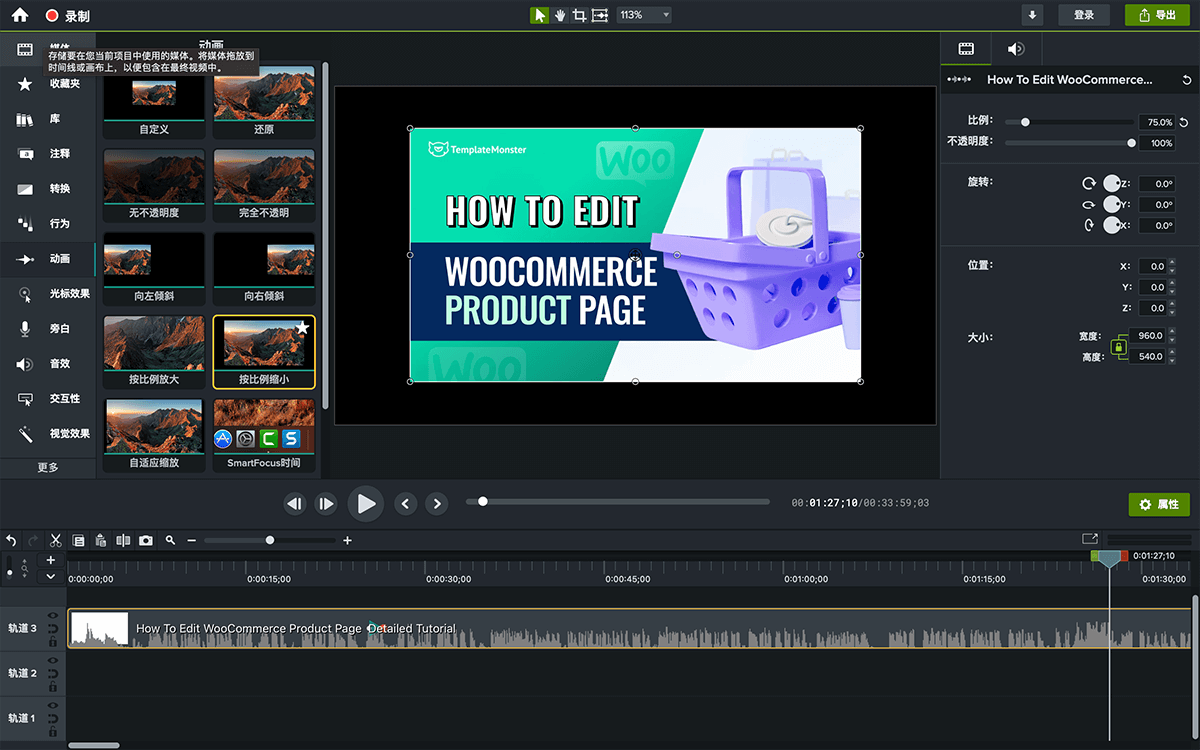
Task: Lock 轨道 2 with its padlock icon
Action: (x=52, y=686)
